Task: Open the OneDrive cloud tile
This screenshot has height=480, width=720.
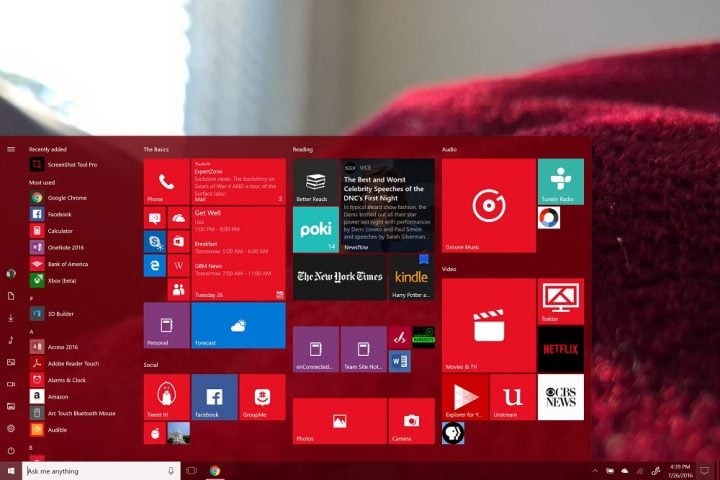Action: (179, 218)
